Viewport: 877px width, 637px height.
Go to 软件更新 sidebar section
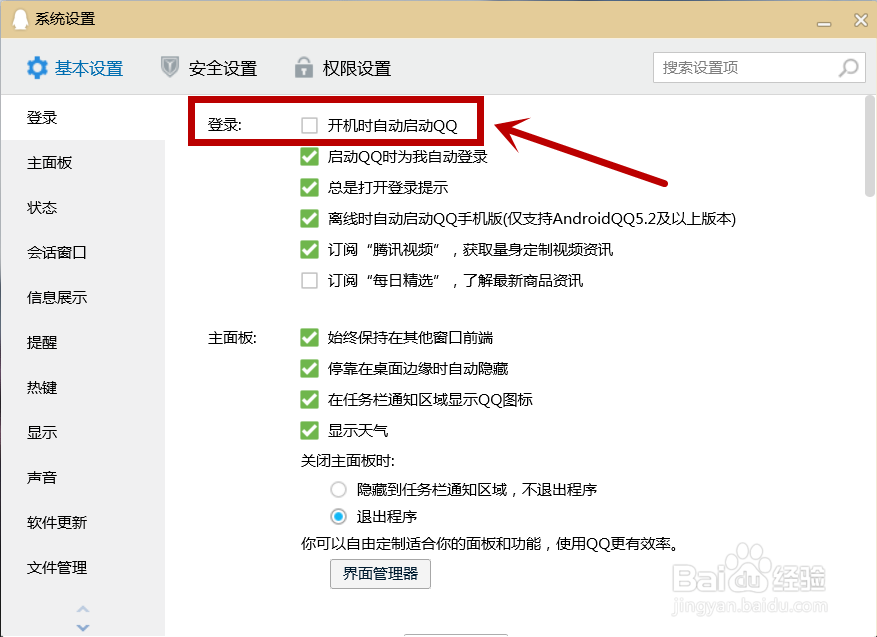pos(83,522)
